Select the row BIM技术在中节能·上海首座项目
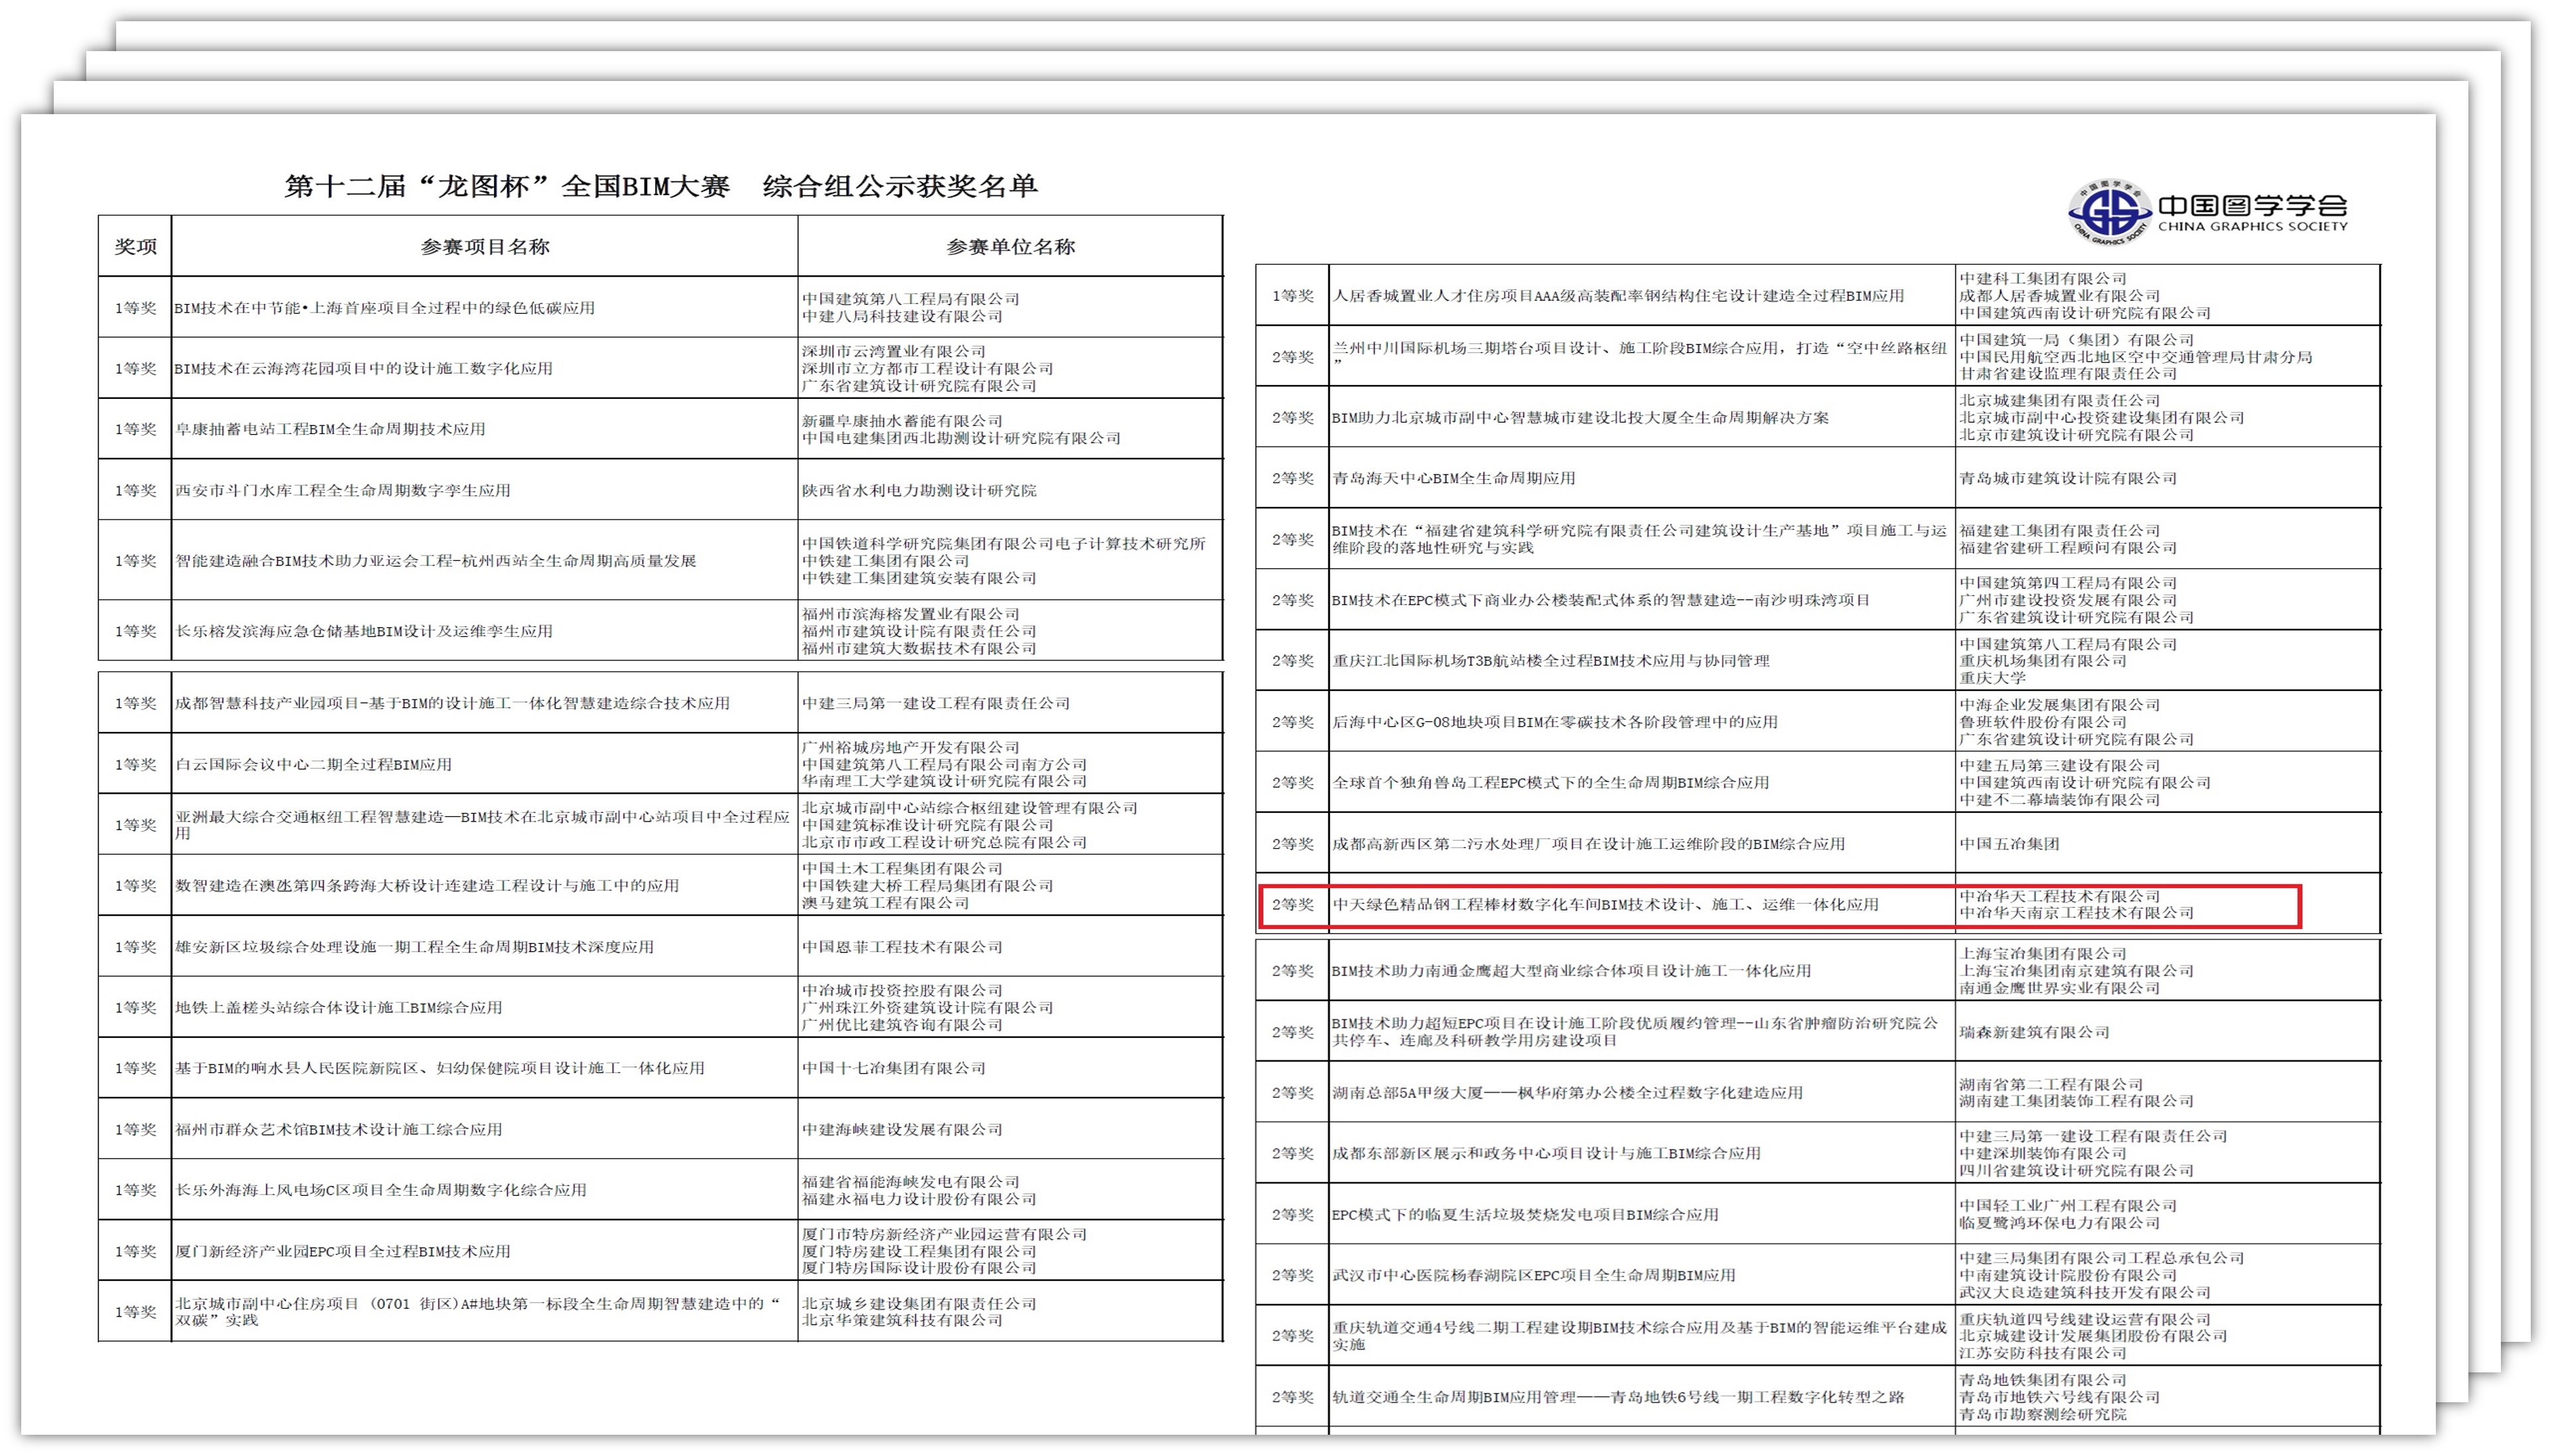Screen dimensions: 2552x1456 (660, 307)
